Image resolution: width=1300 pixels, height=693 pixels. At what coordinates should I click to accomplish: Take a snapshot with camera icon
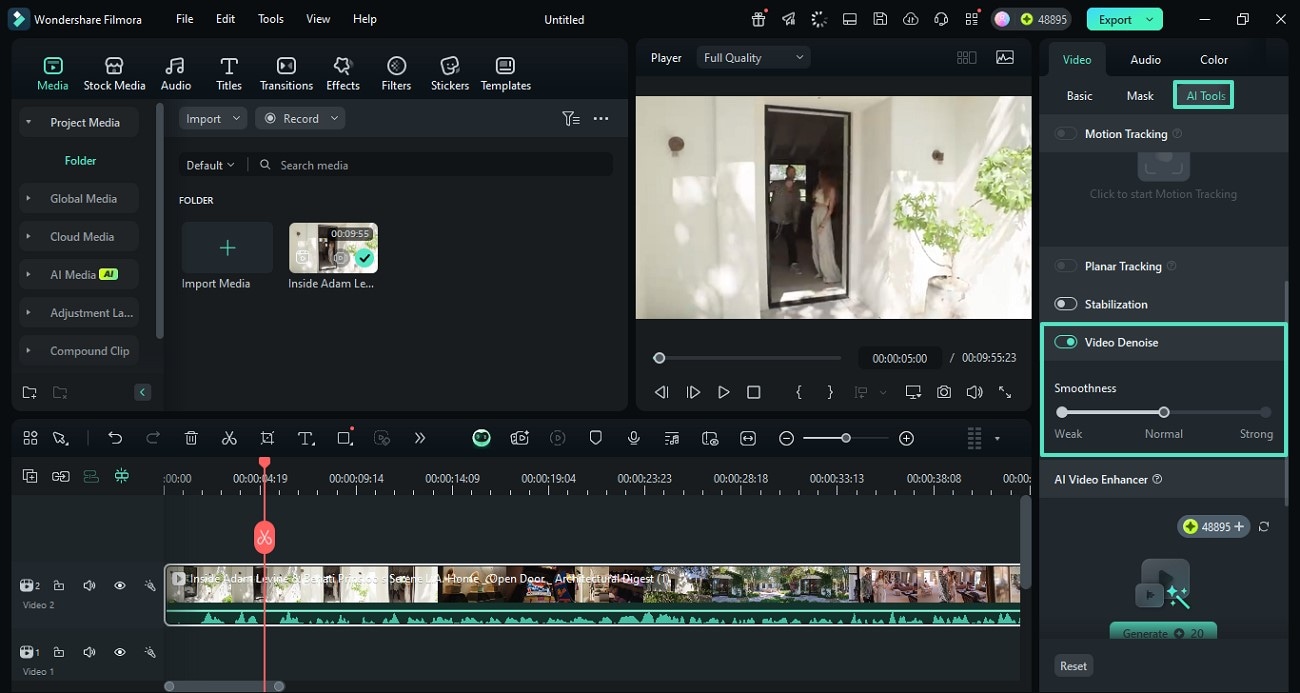[x=944, y=392]
